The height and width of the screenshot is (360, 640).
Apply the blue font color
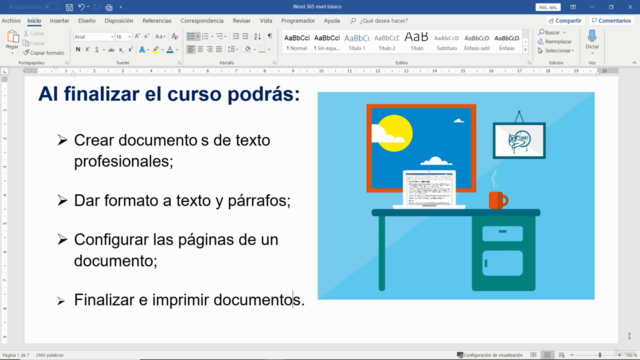(170, 50)
